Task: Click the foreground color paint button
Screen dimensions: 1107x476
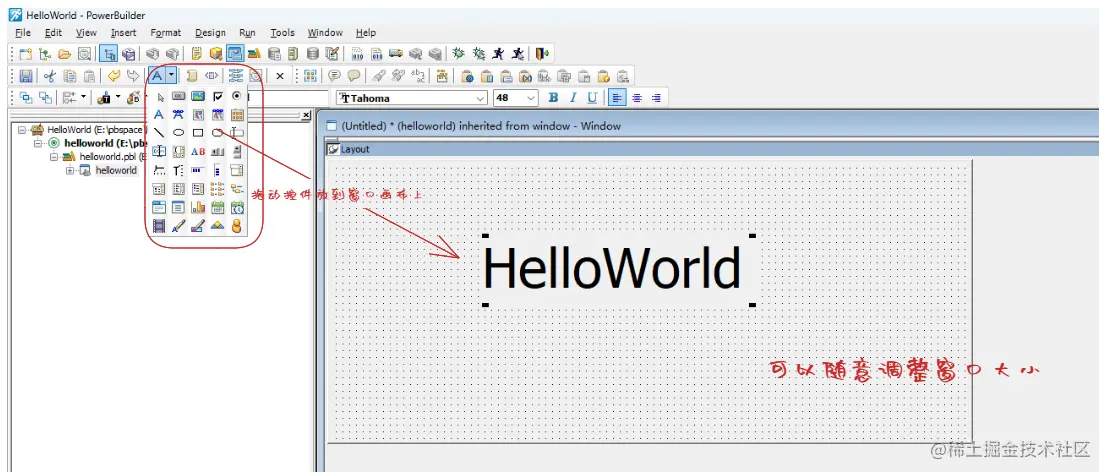Action: click(x=104, y=97)
